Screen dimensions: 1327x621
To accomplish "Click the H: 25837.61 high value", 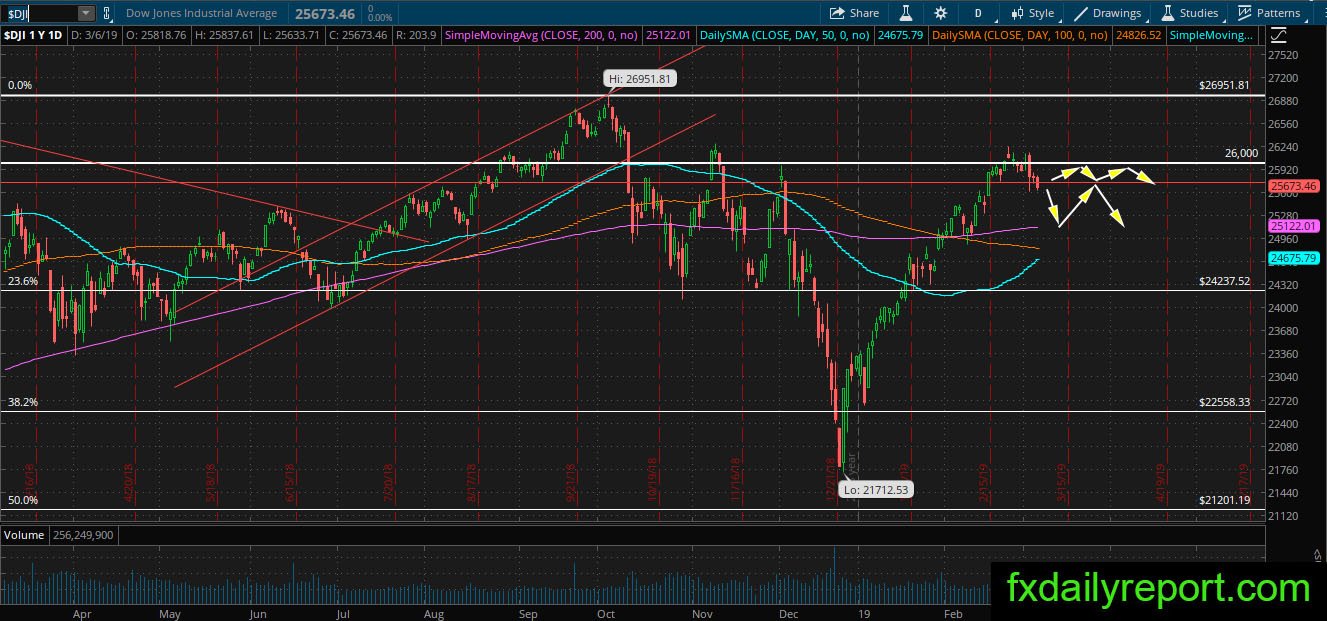I will pos(224,35).
